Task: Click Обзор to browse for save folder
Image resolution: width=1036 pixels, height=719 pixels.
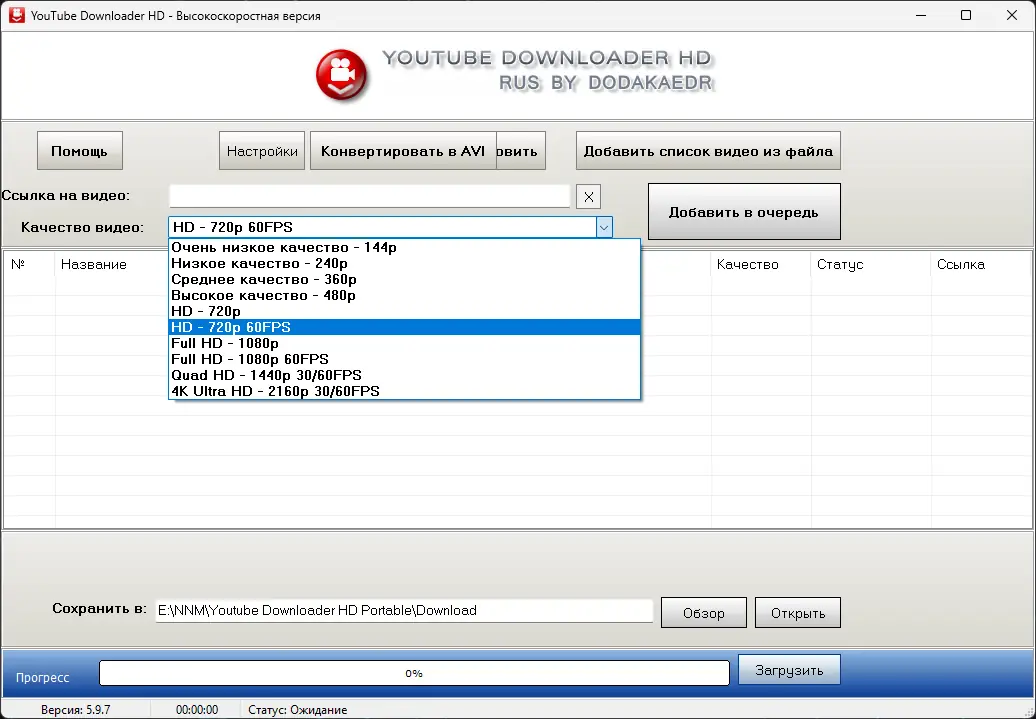Action: [703, 612]
